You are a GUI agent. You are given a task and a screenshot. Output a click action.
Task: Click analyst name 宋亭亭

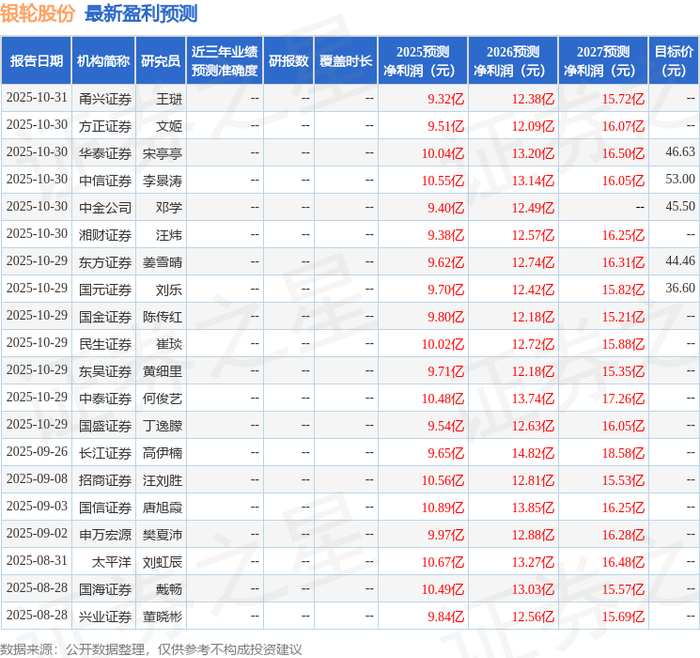point(162,153)
